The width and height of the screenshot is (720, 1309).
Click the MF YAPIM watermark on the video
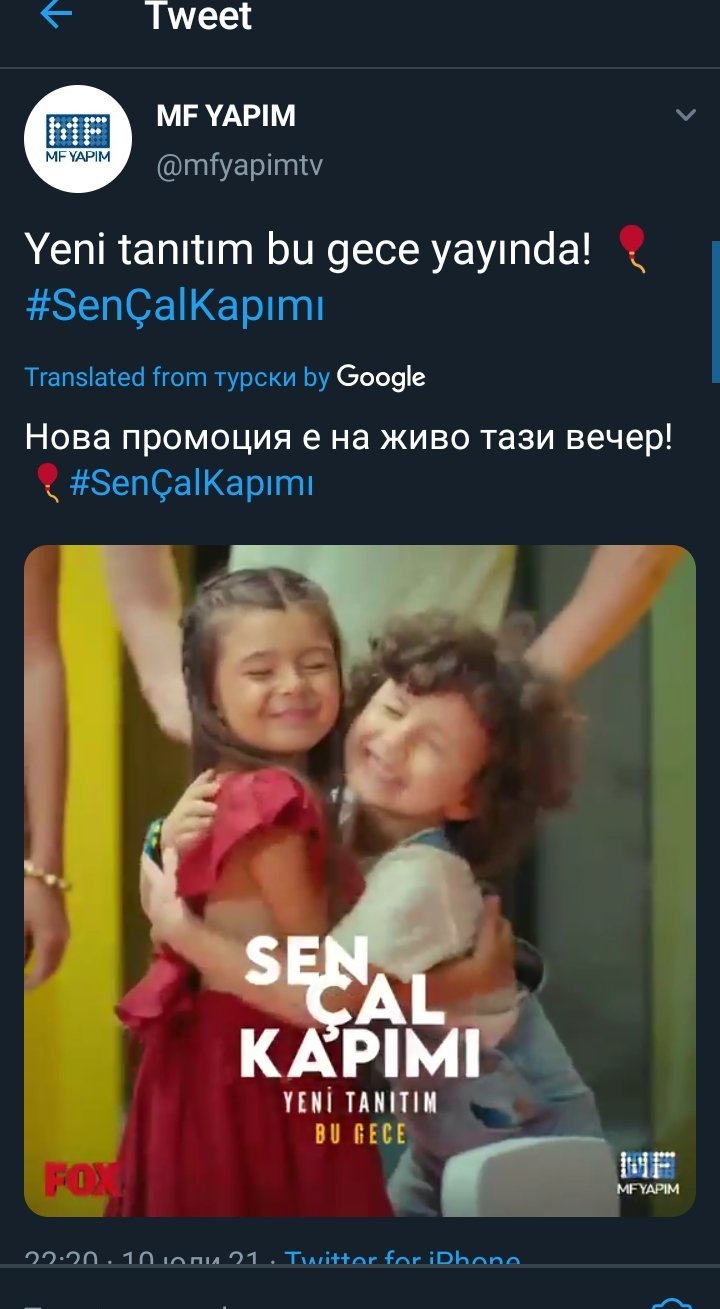[x=648, y=1172]
